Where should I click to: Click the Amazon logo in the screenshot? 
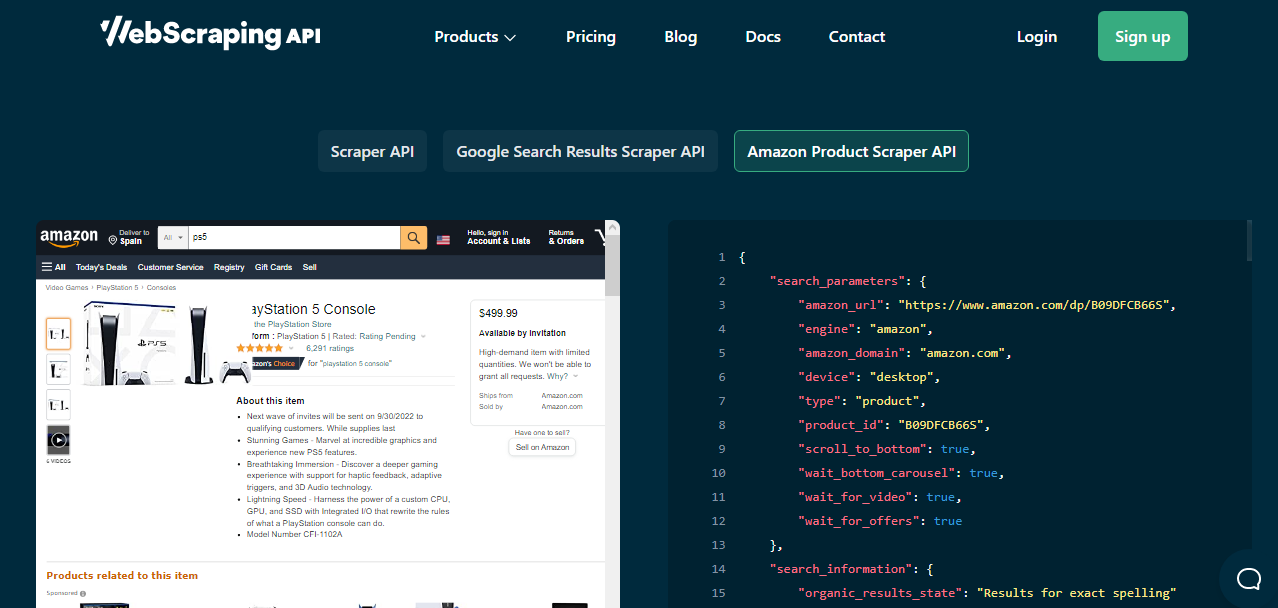click(x=69, y=238)
